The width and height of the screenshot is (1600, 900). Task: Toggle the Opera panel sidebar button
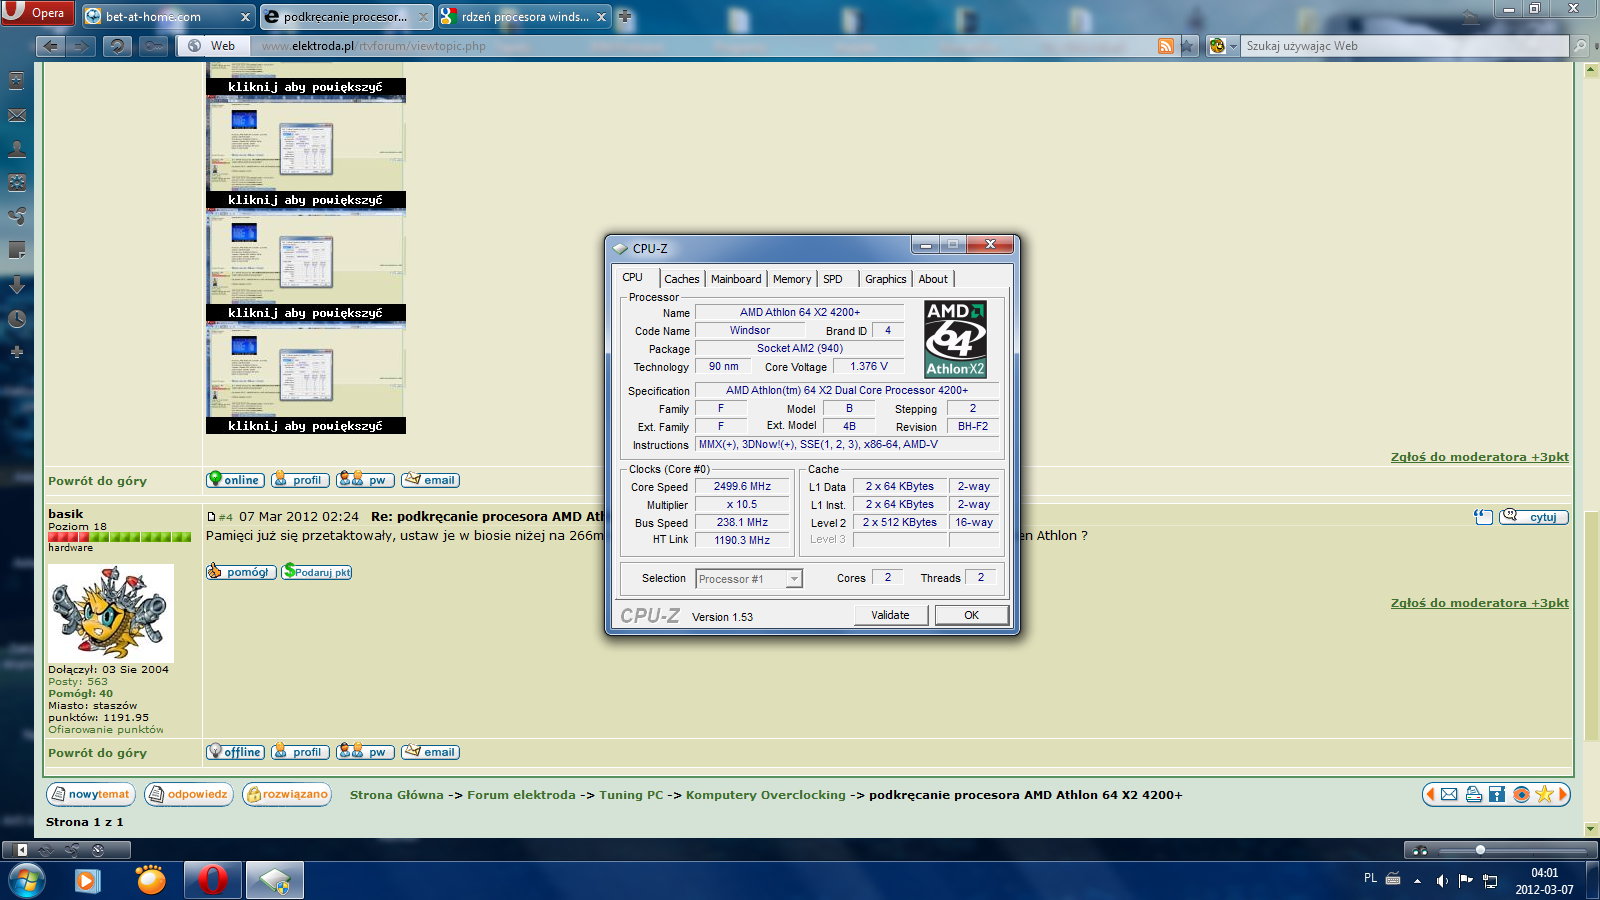21,850
